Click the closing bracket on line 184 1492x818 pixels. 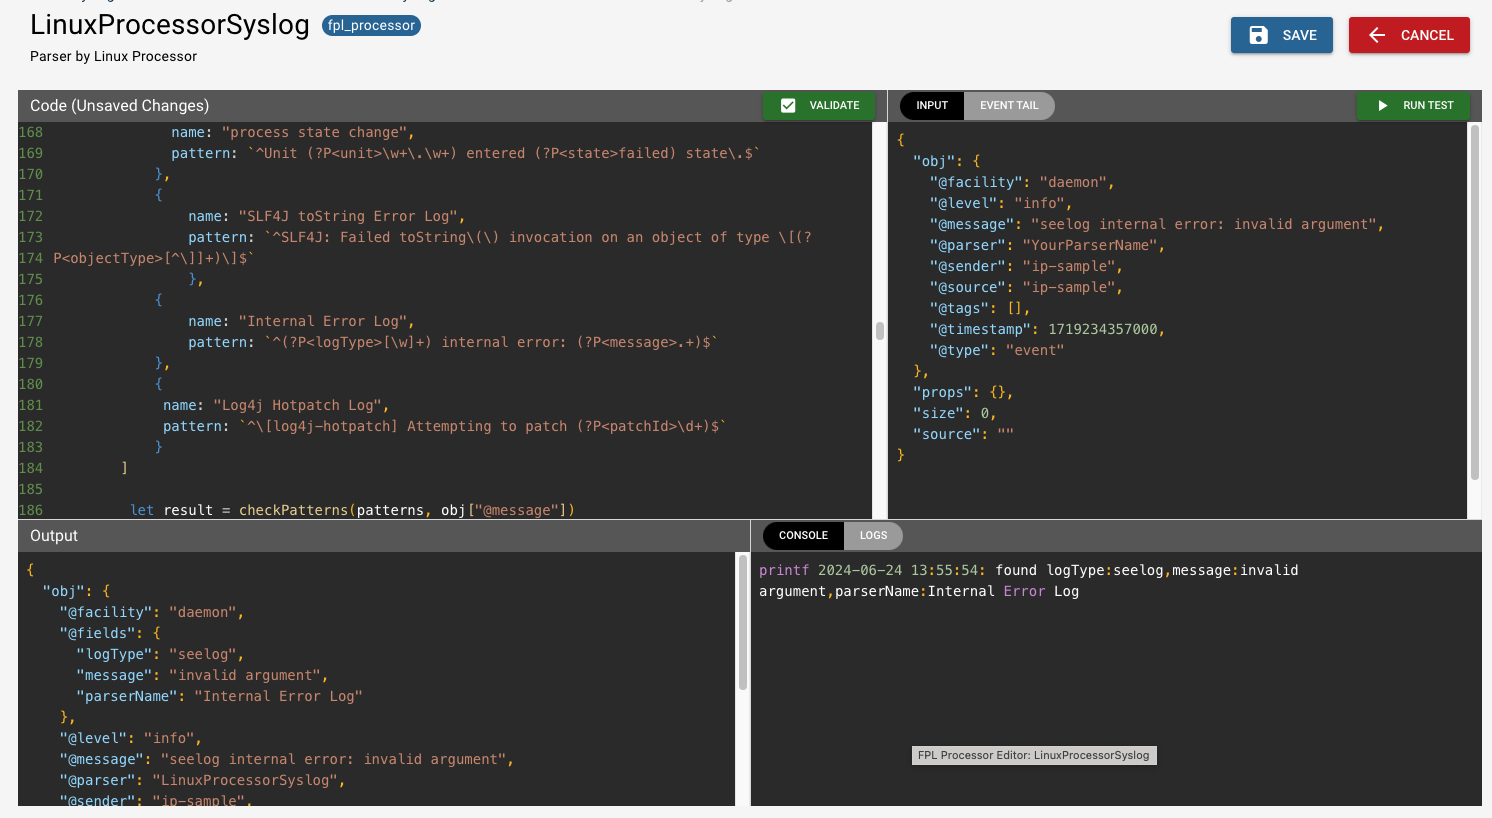(124, 468)
